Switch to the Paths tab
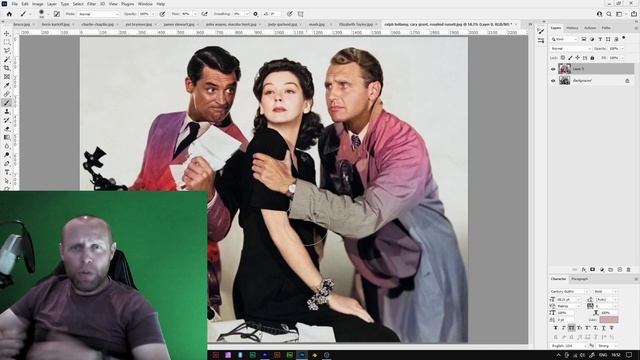The width and height of the screenshot is (640, 360). [x=606, y=28]
